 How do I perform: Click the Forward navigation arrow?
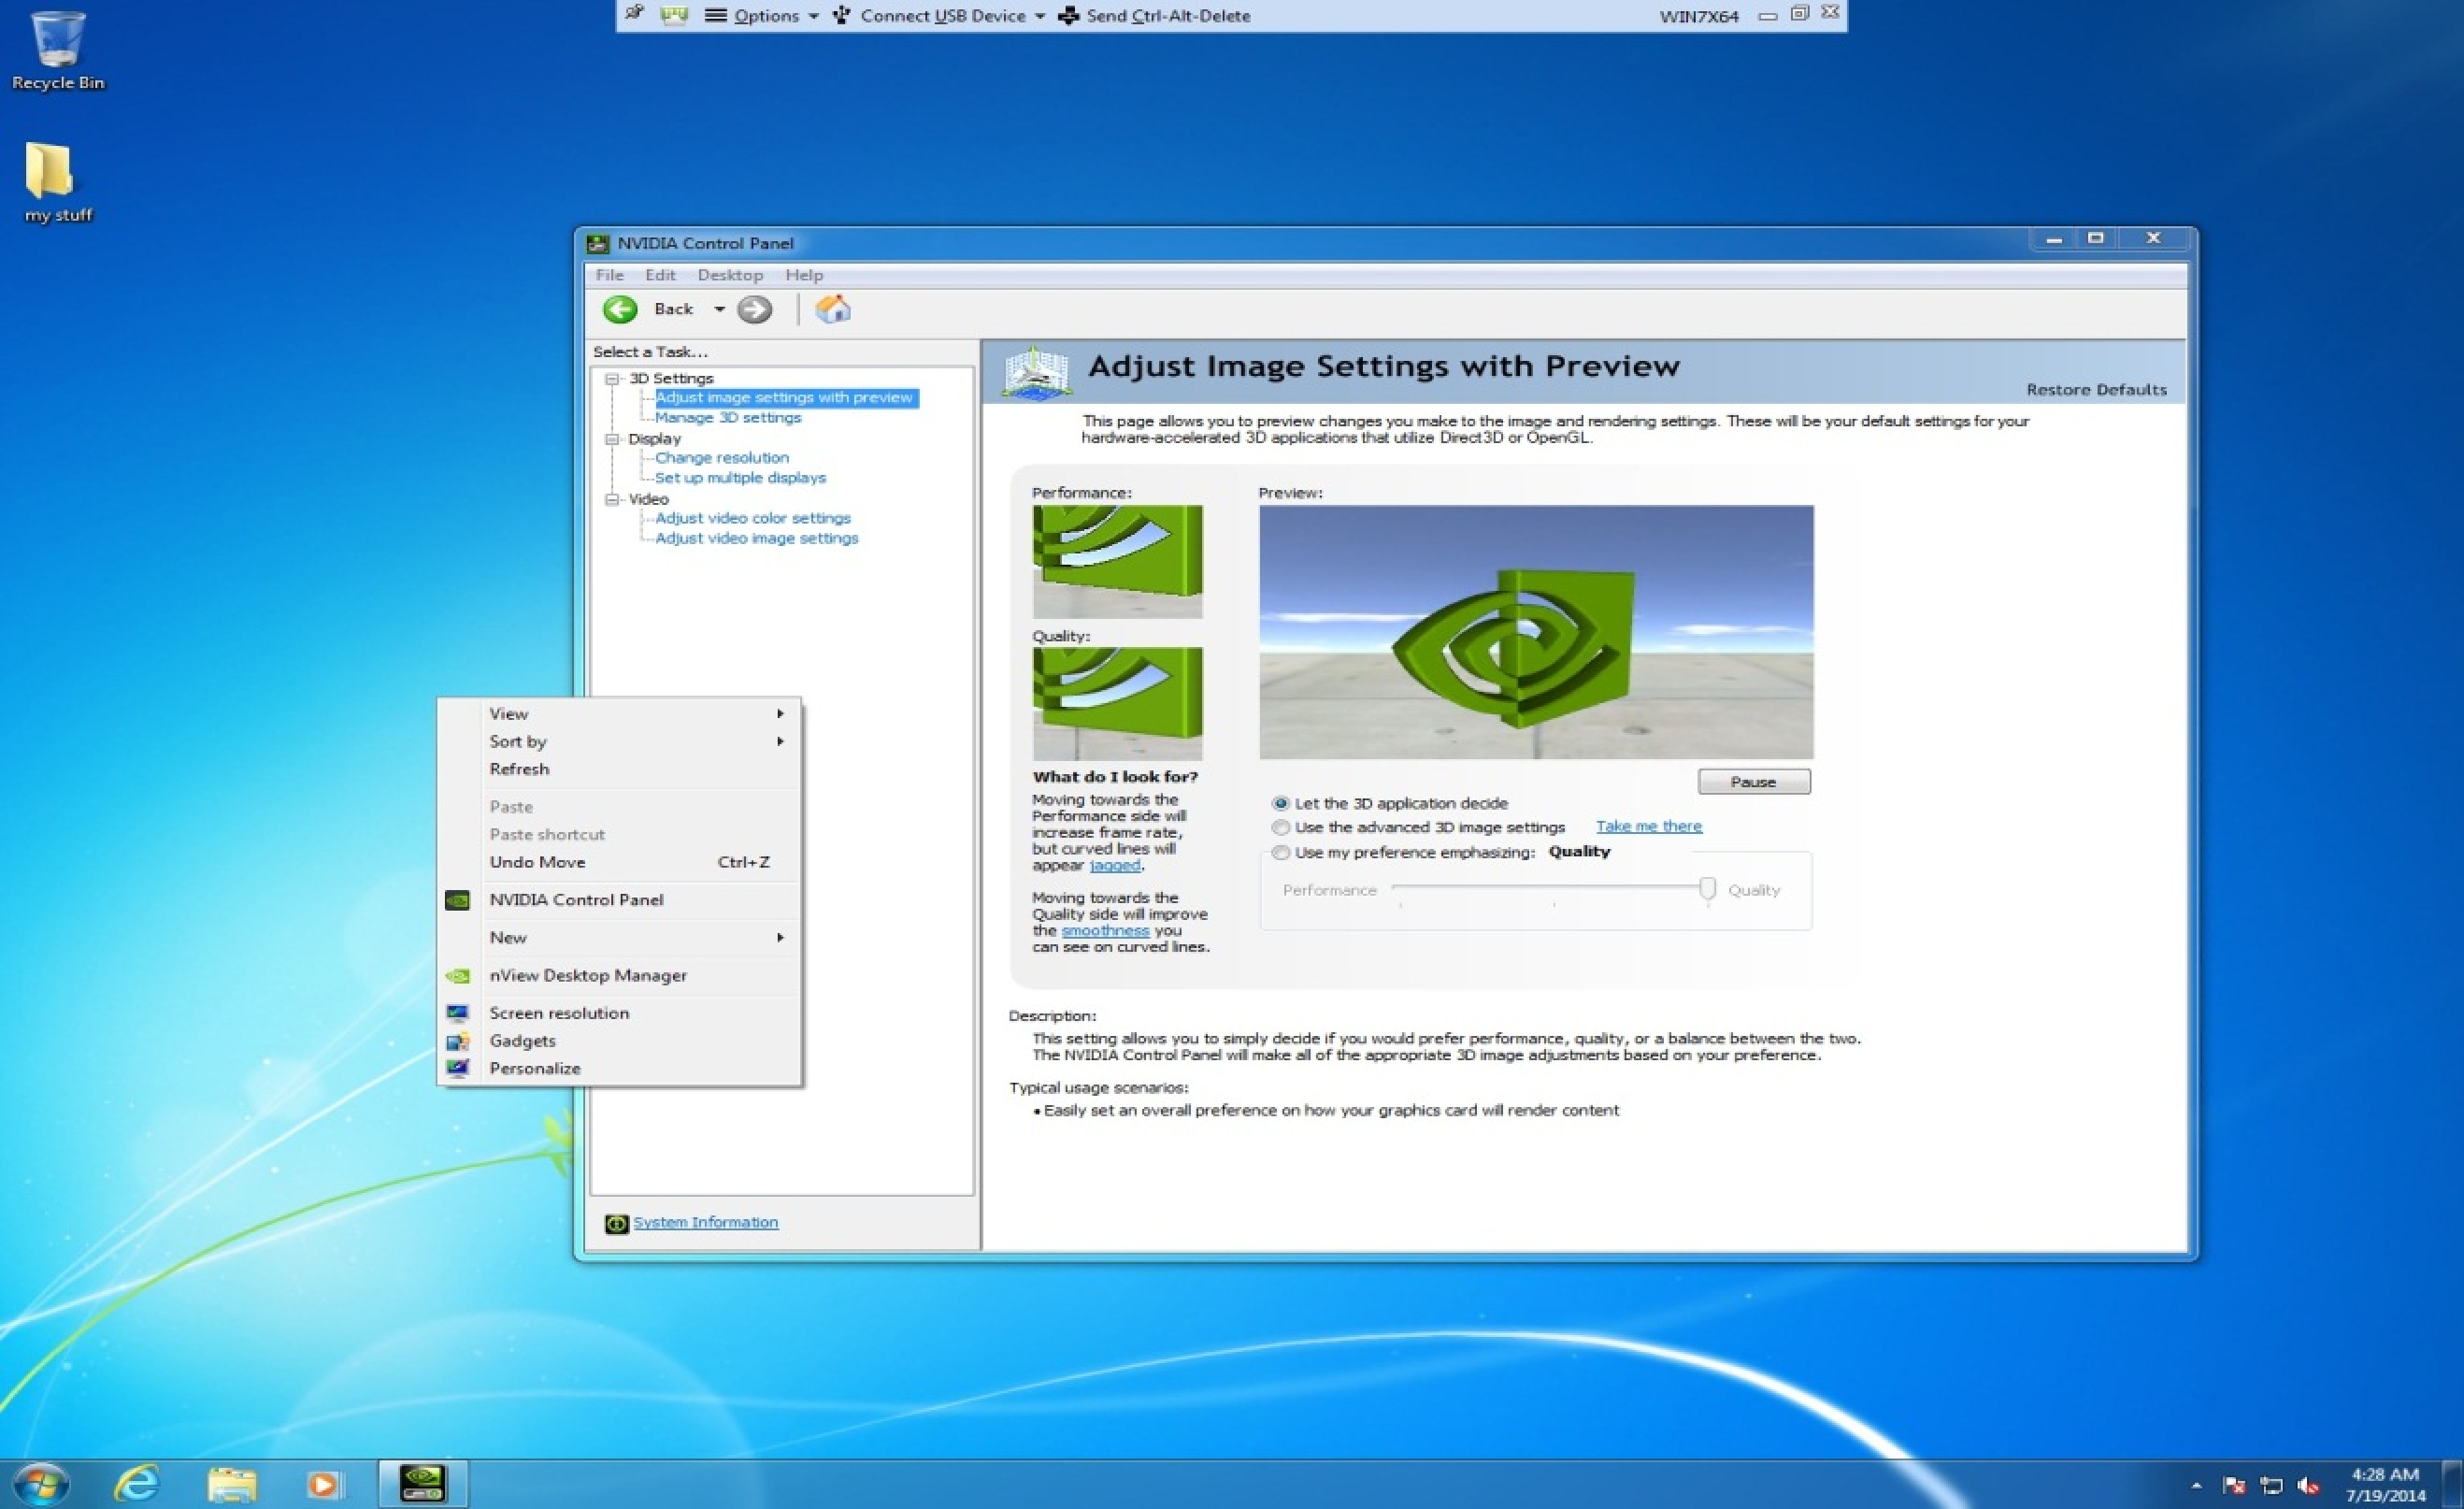[x=754, y=310]
